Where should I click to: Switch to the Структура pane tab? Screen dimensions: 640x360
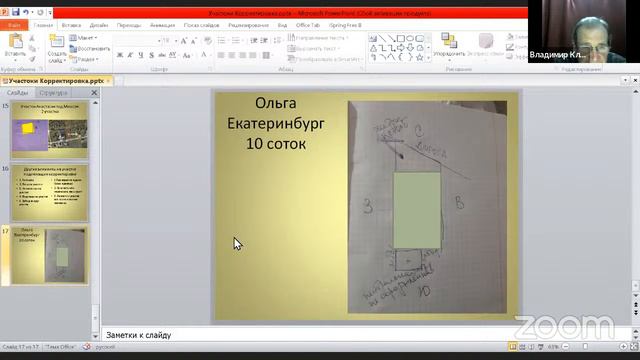click(53, 93)
